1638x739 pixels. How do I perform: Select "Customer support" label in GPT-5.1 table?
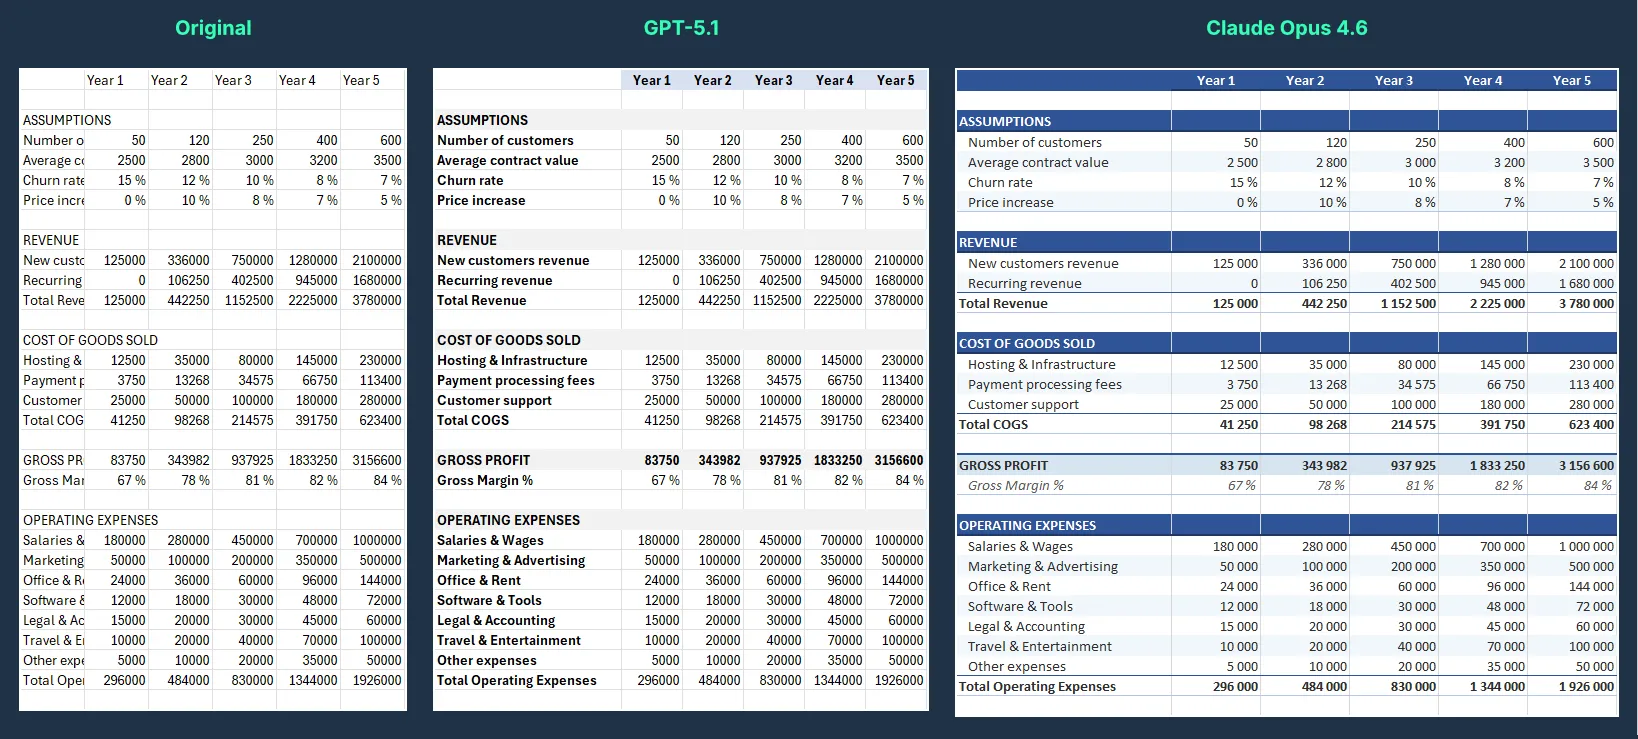(494, 400)
